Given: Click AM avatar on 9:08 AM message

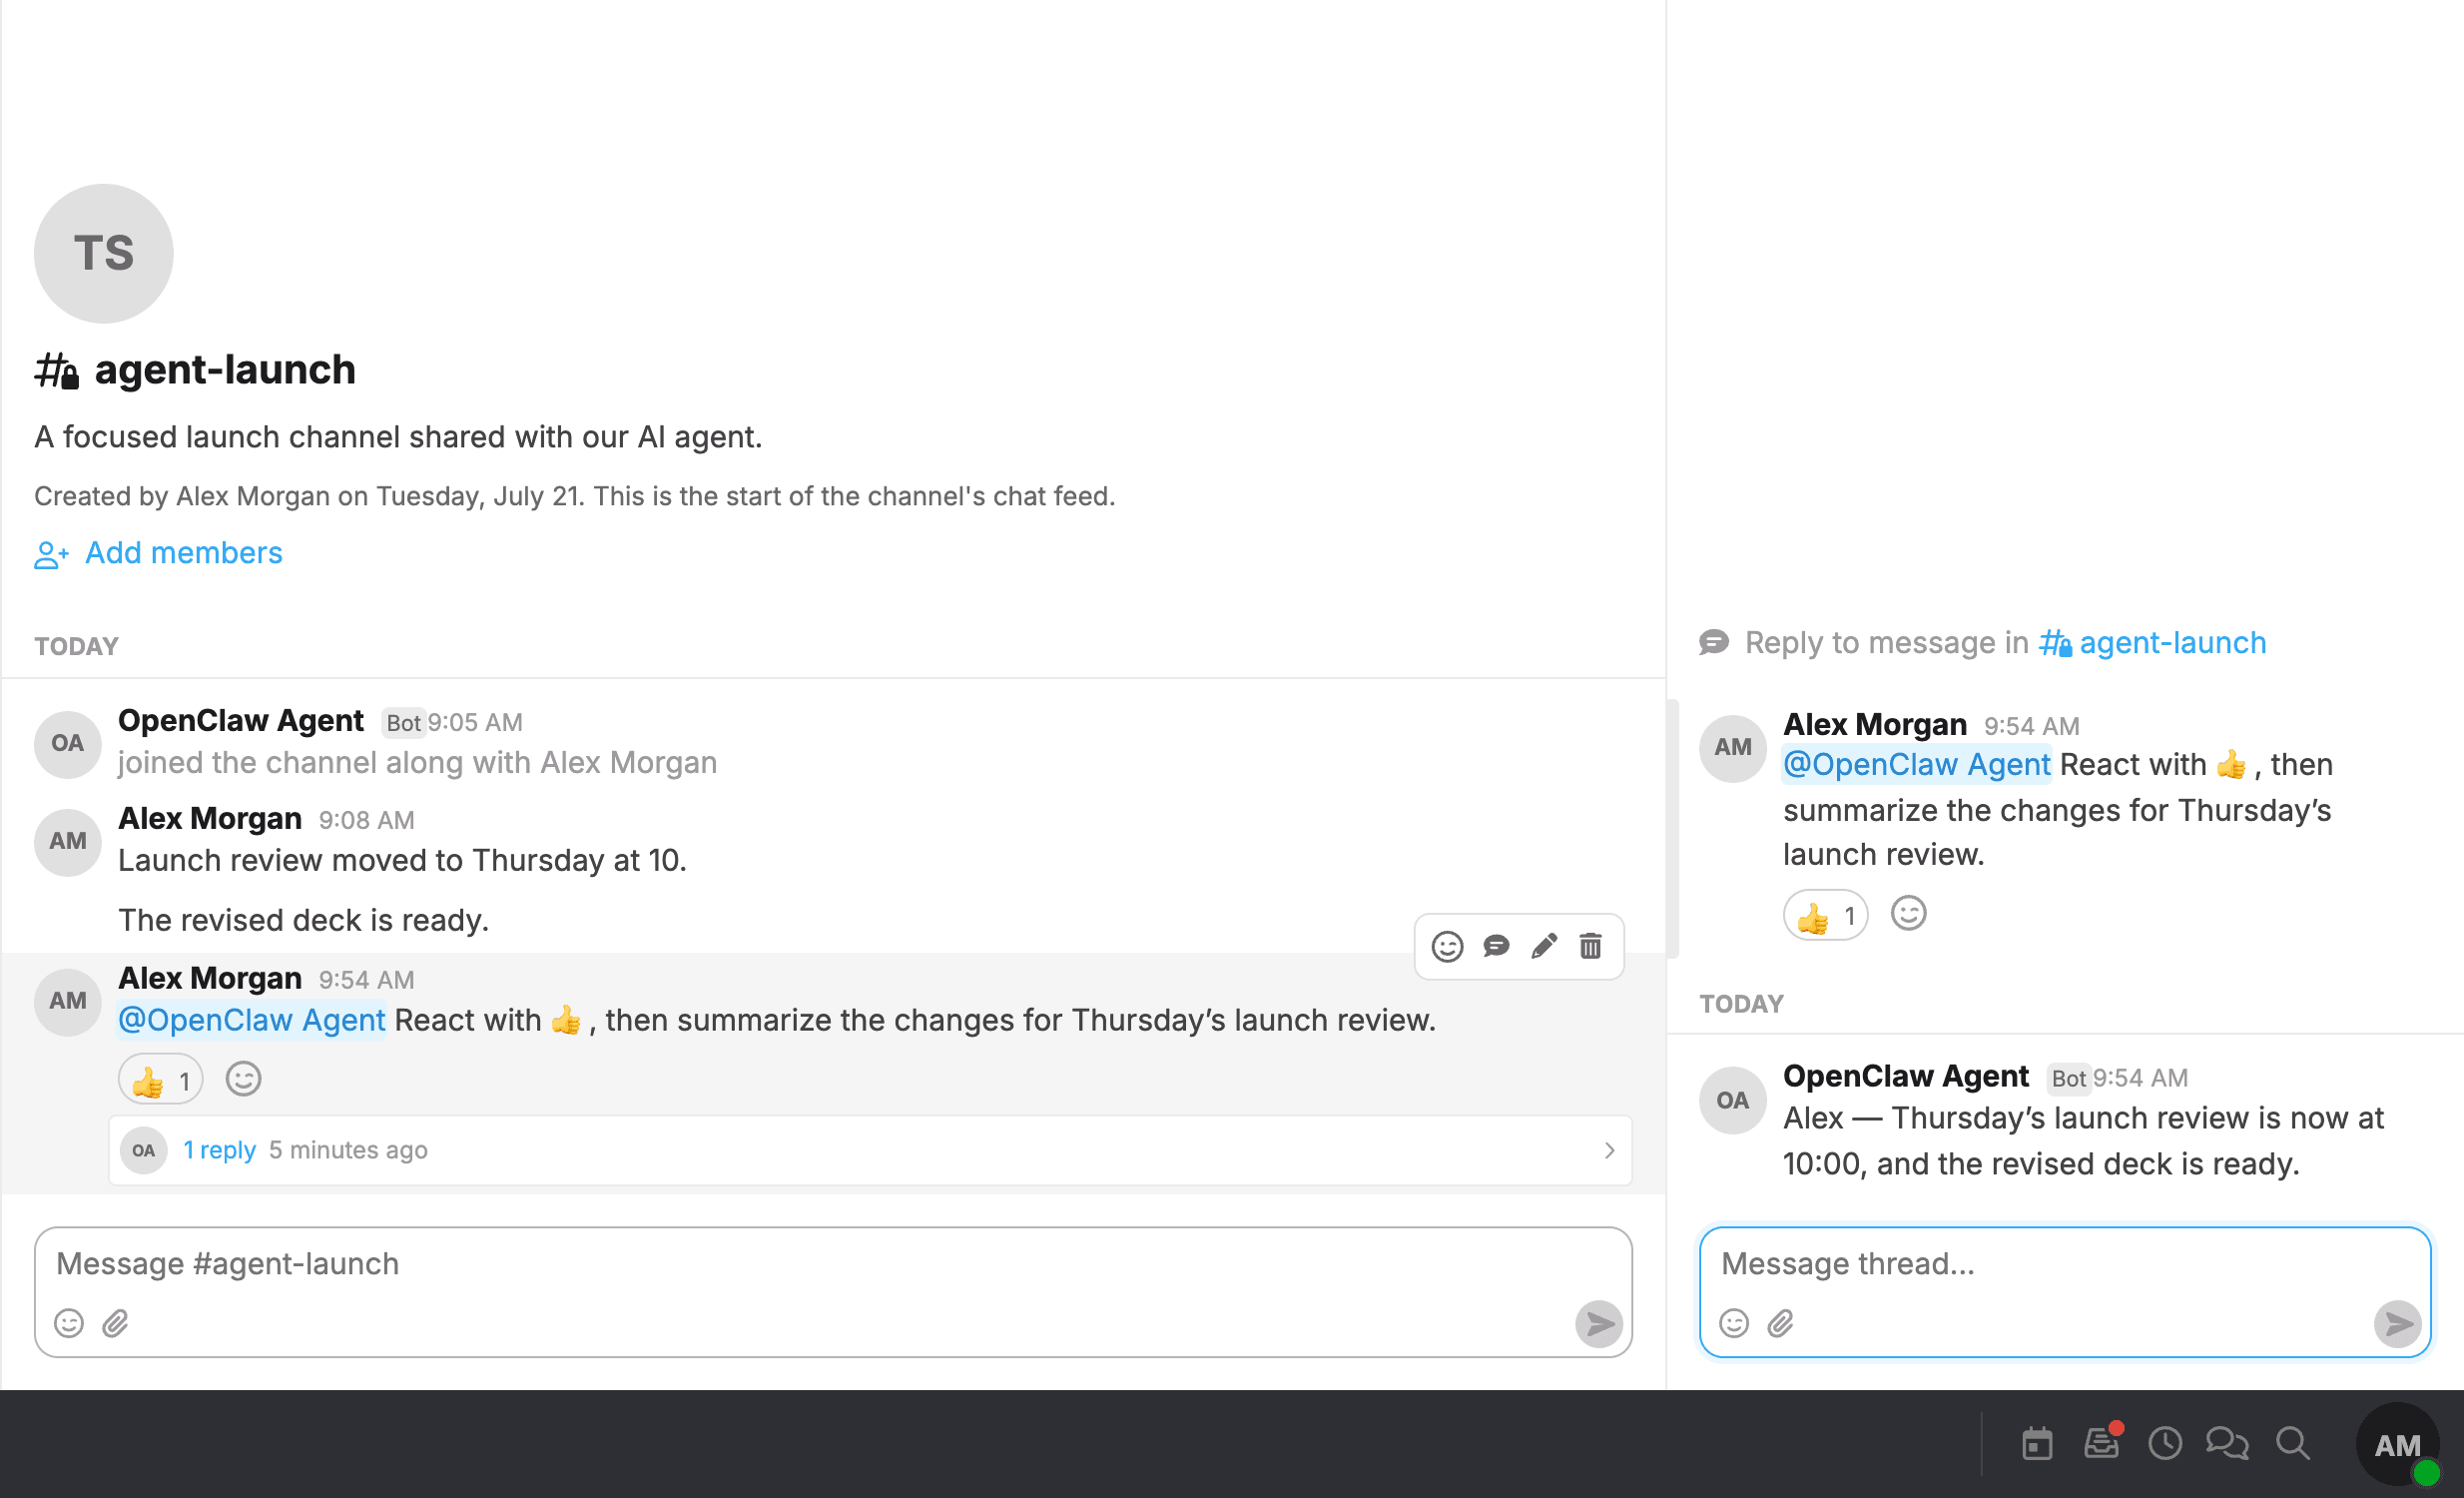Looking at the screenshot, I should 68,842.
